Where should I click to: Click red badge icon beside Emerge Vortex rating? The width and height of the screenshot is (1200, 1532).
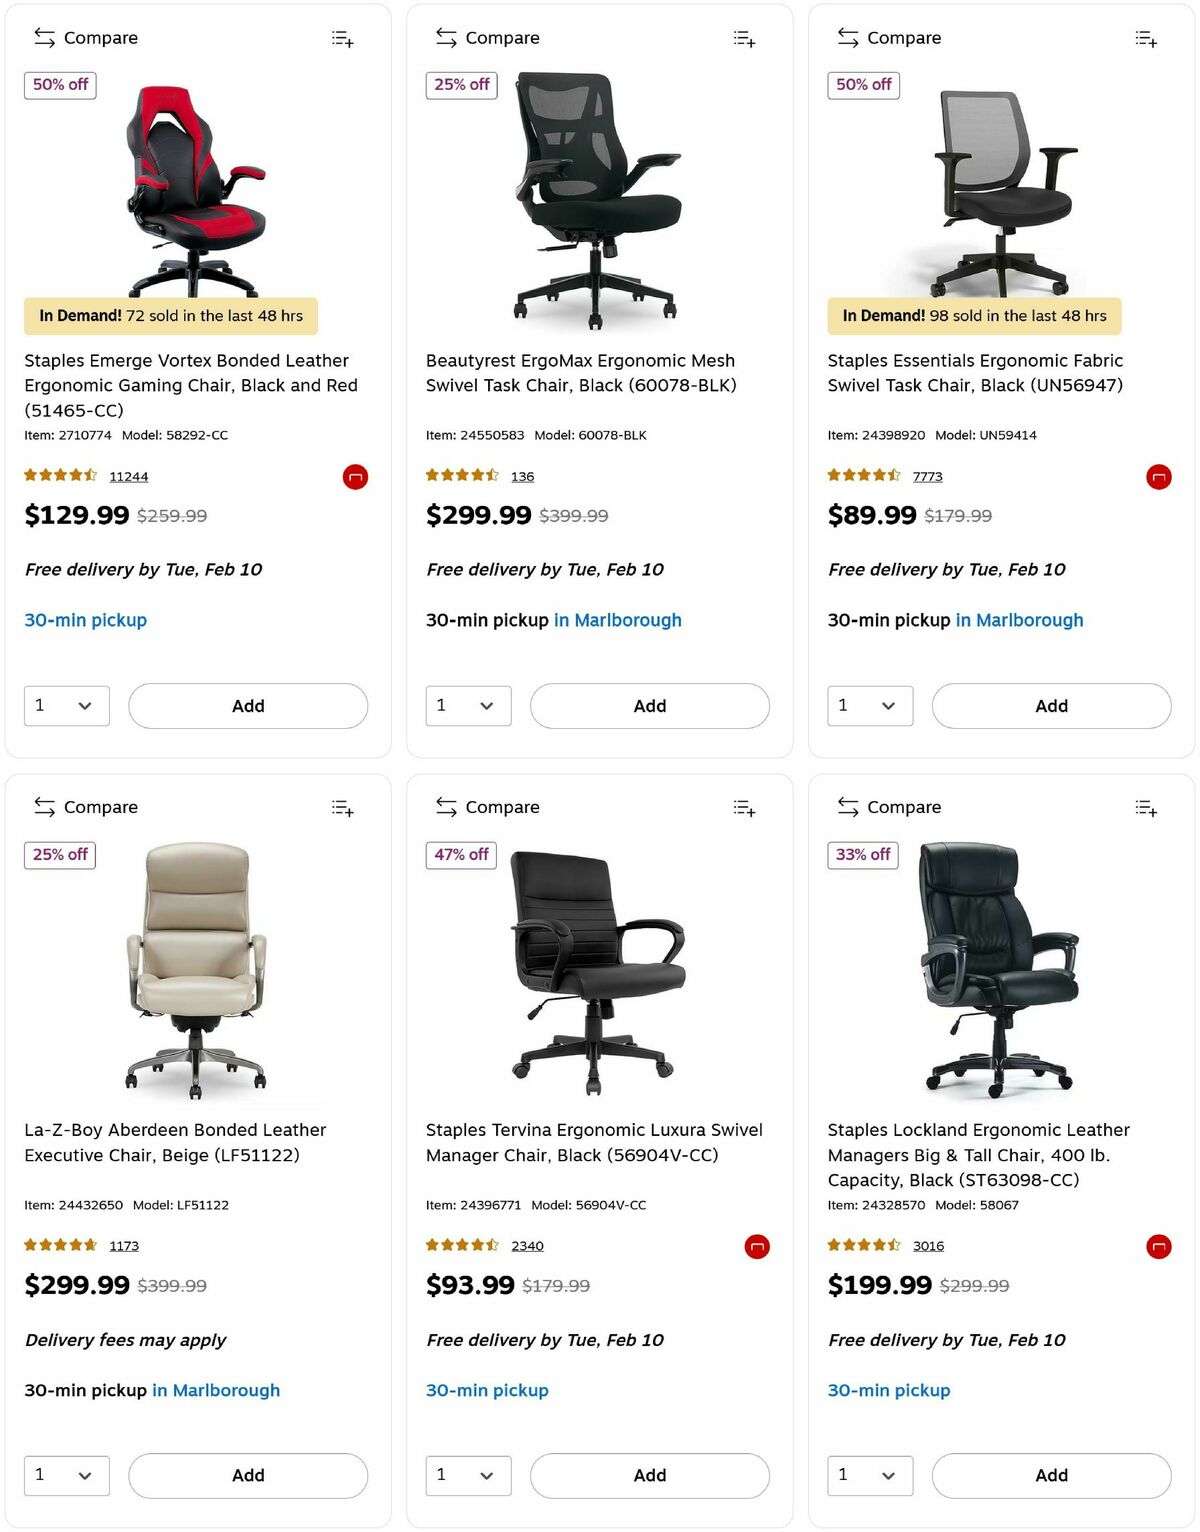coord(355,477)
